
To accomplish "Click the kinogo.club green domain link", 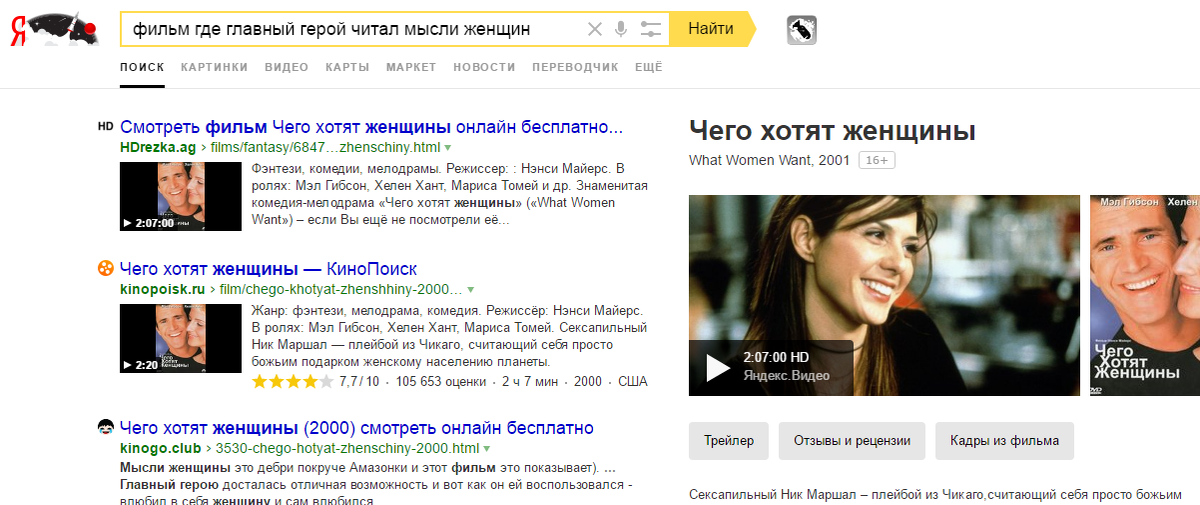I will coord(161,447).
